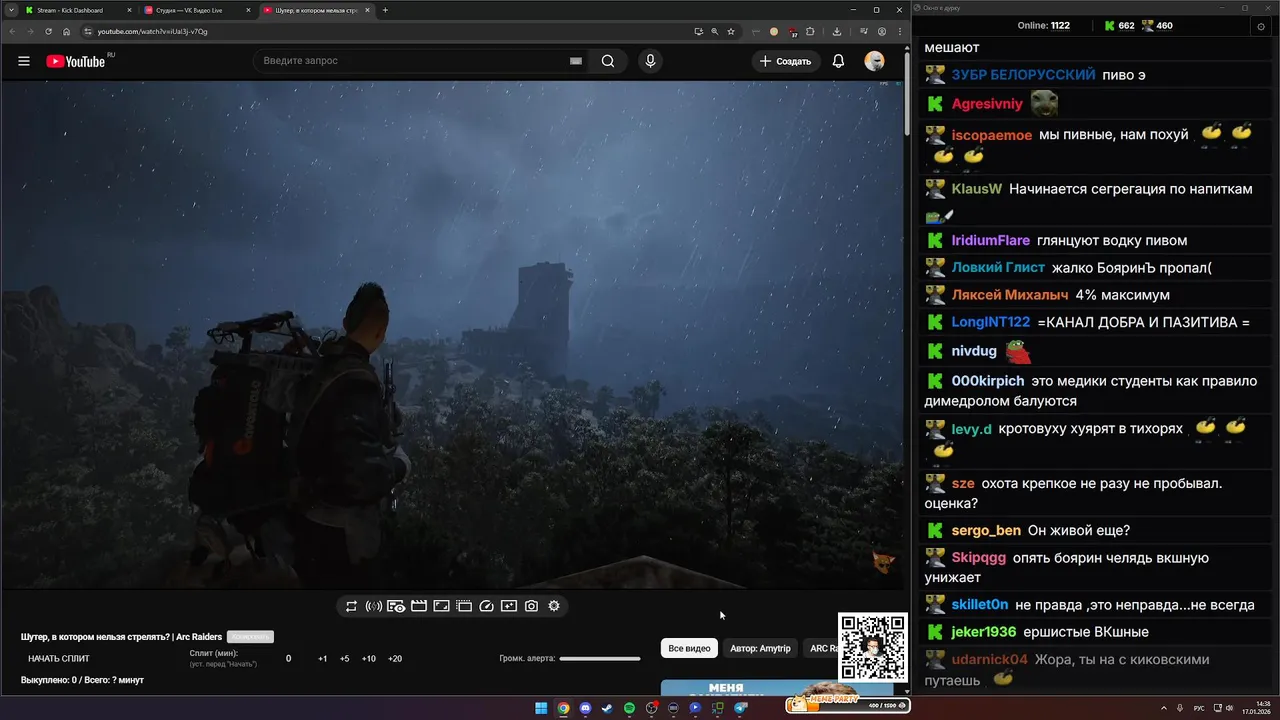Open the YouTube hamburger guide menu
Image resolution: width=1280 pixels, height=720 pixels.
tap(24, 61)
